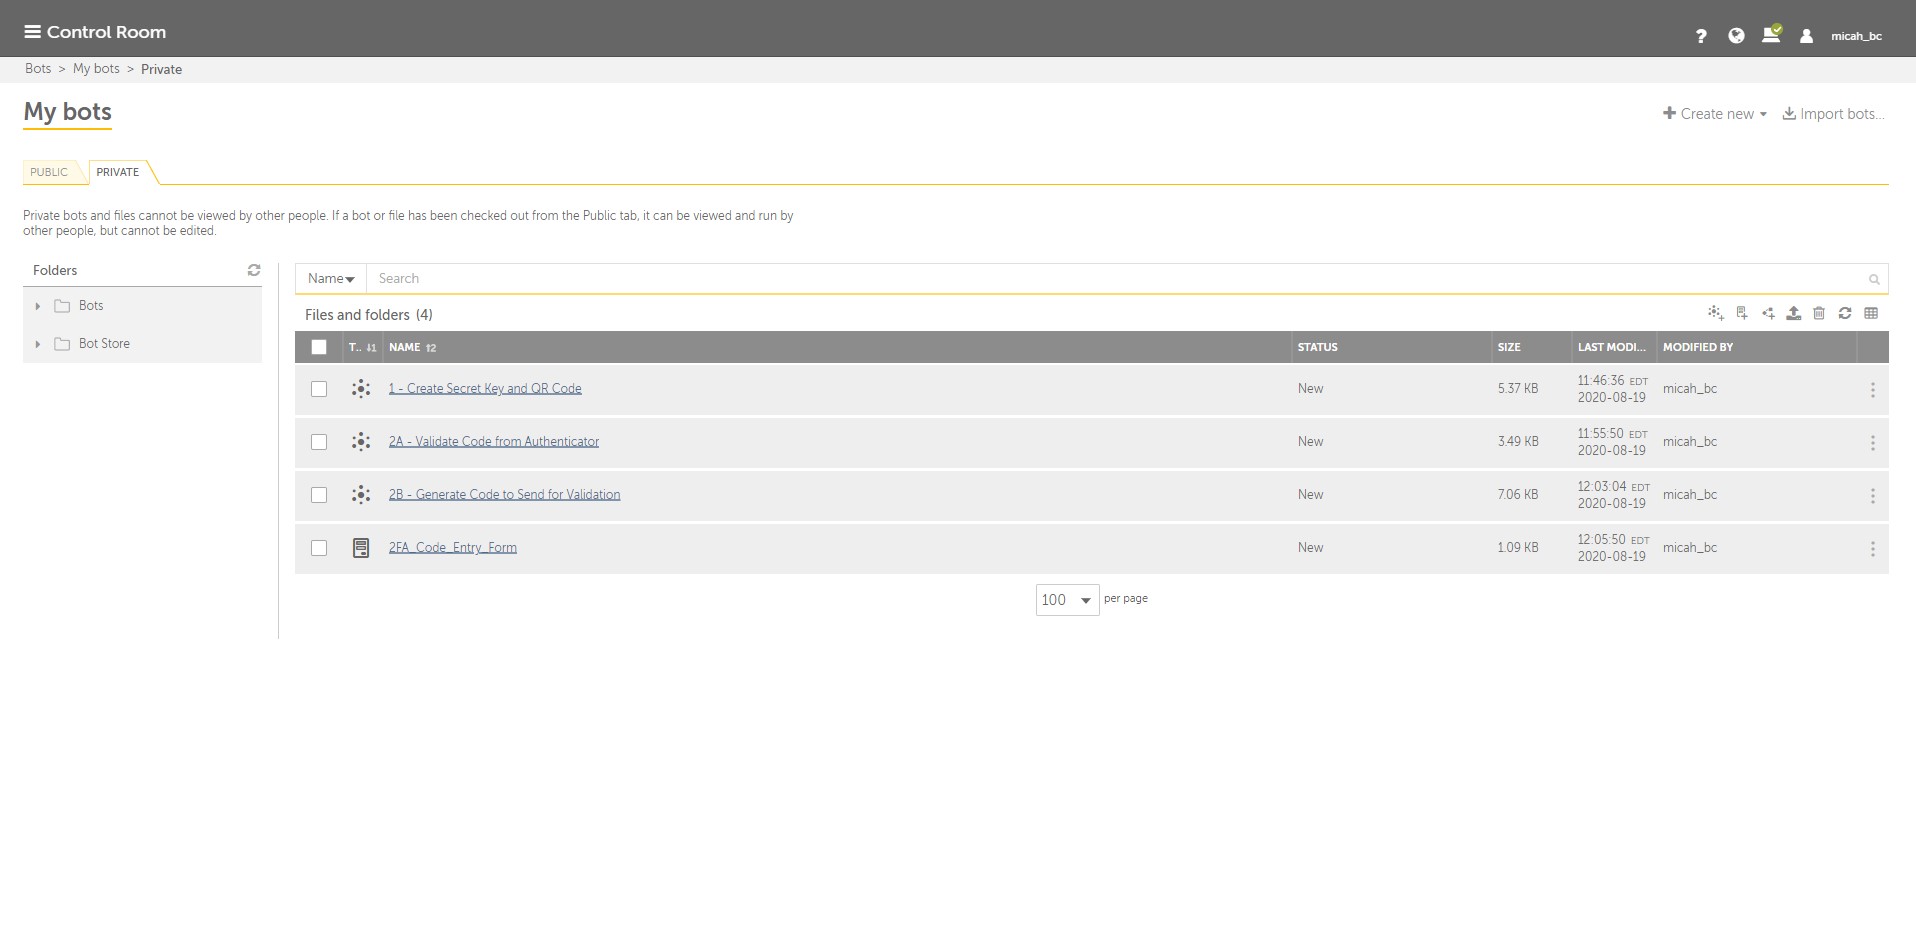Viewport: 1916px width, 934px height.
Task: Open the Name search filter dropdown
Action: point(331,279)
